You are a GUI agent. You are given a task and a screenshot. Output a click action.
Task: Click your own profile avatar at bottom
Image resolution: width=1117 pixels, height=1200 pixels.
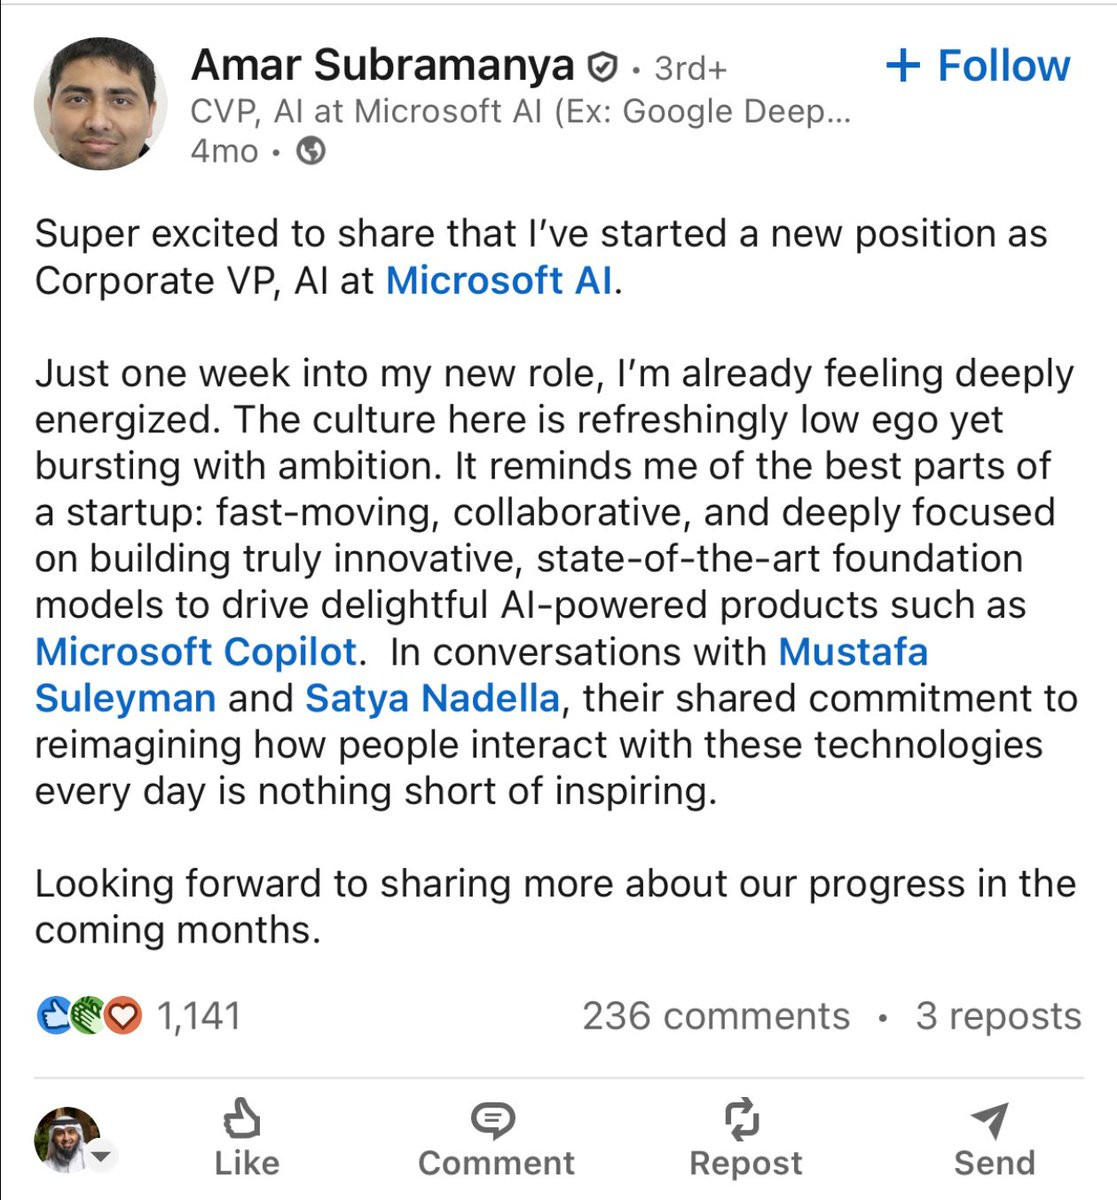point(66,1139)
